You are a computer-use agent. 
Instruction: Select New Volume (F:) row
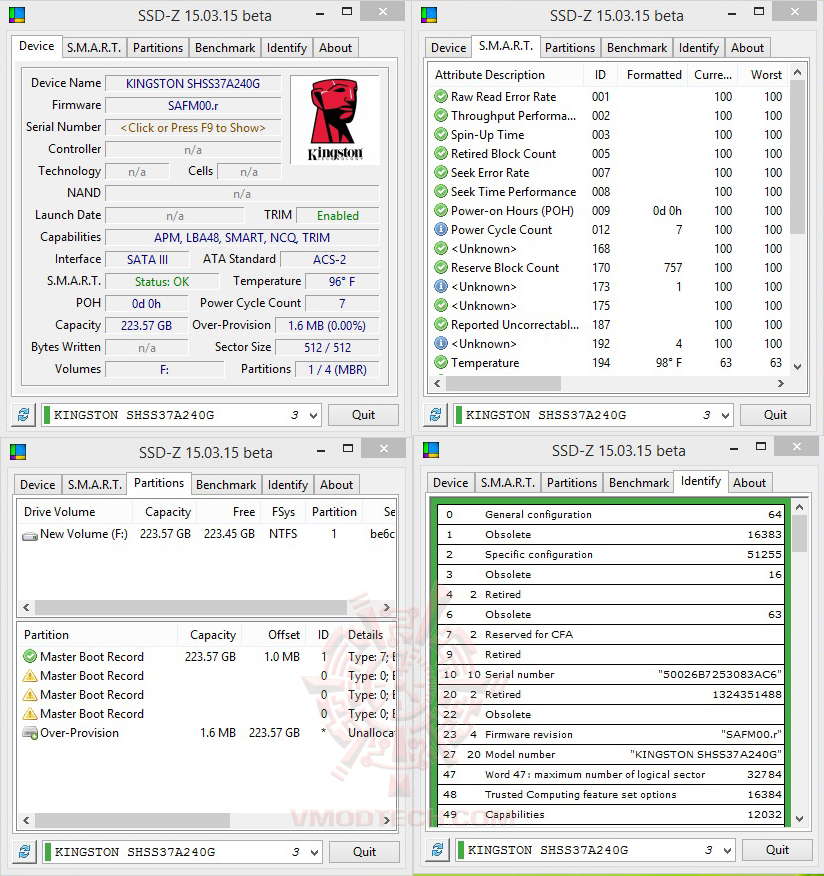[207, 534]
